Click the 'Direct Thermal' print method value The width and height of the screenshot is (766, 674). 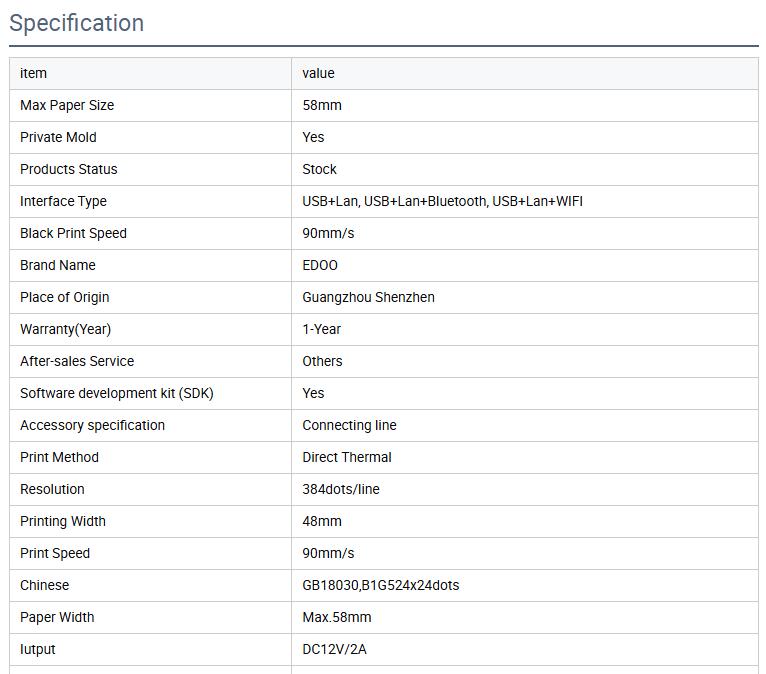[x=347, y=457]
